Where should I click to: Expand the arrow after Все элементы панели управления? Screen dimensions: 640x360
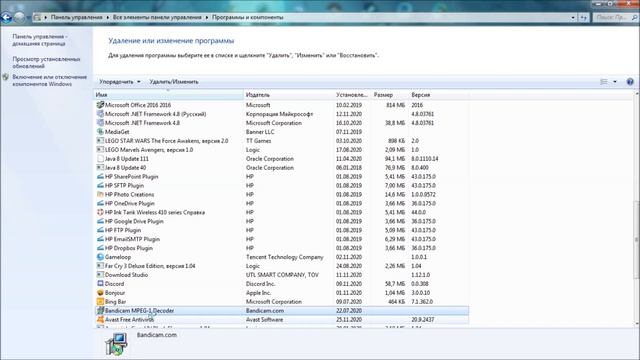click(x=207, y=18)
